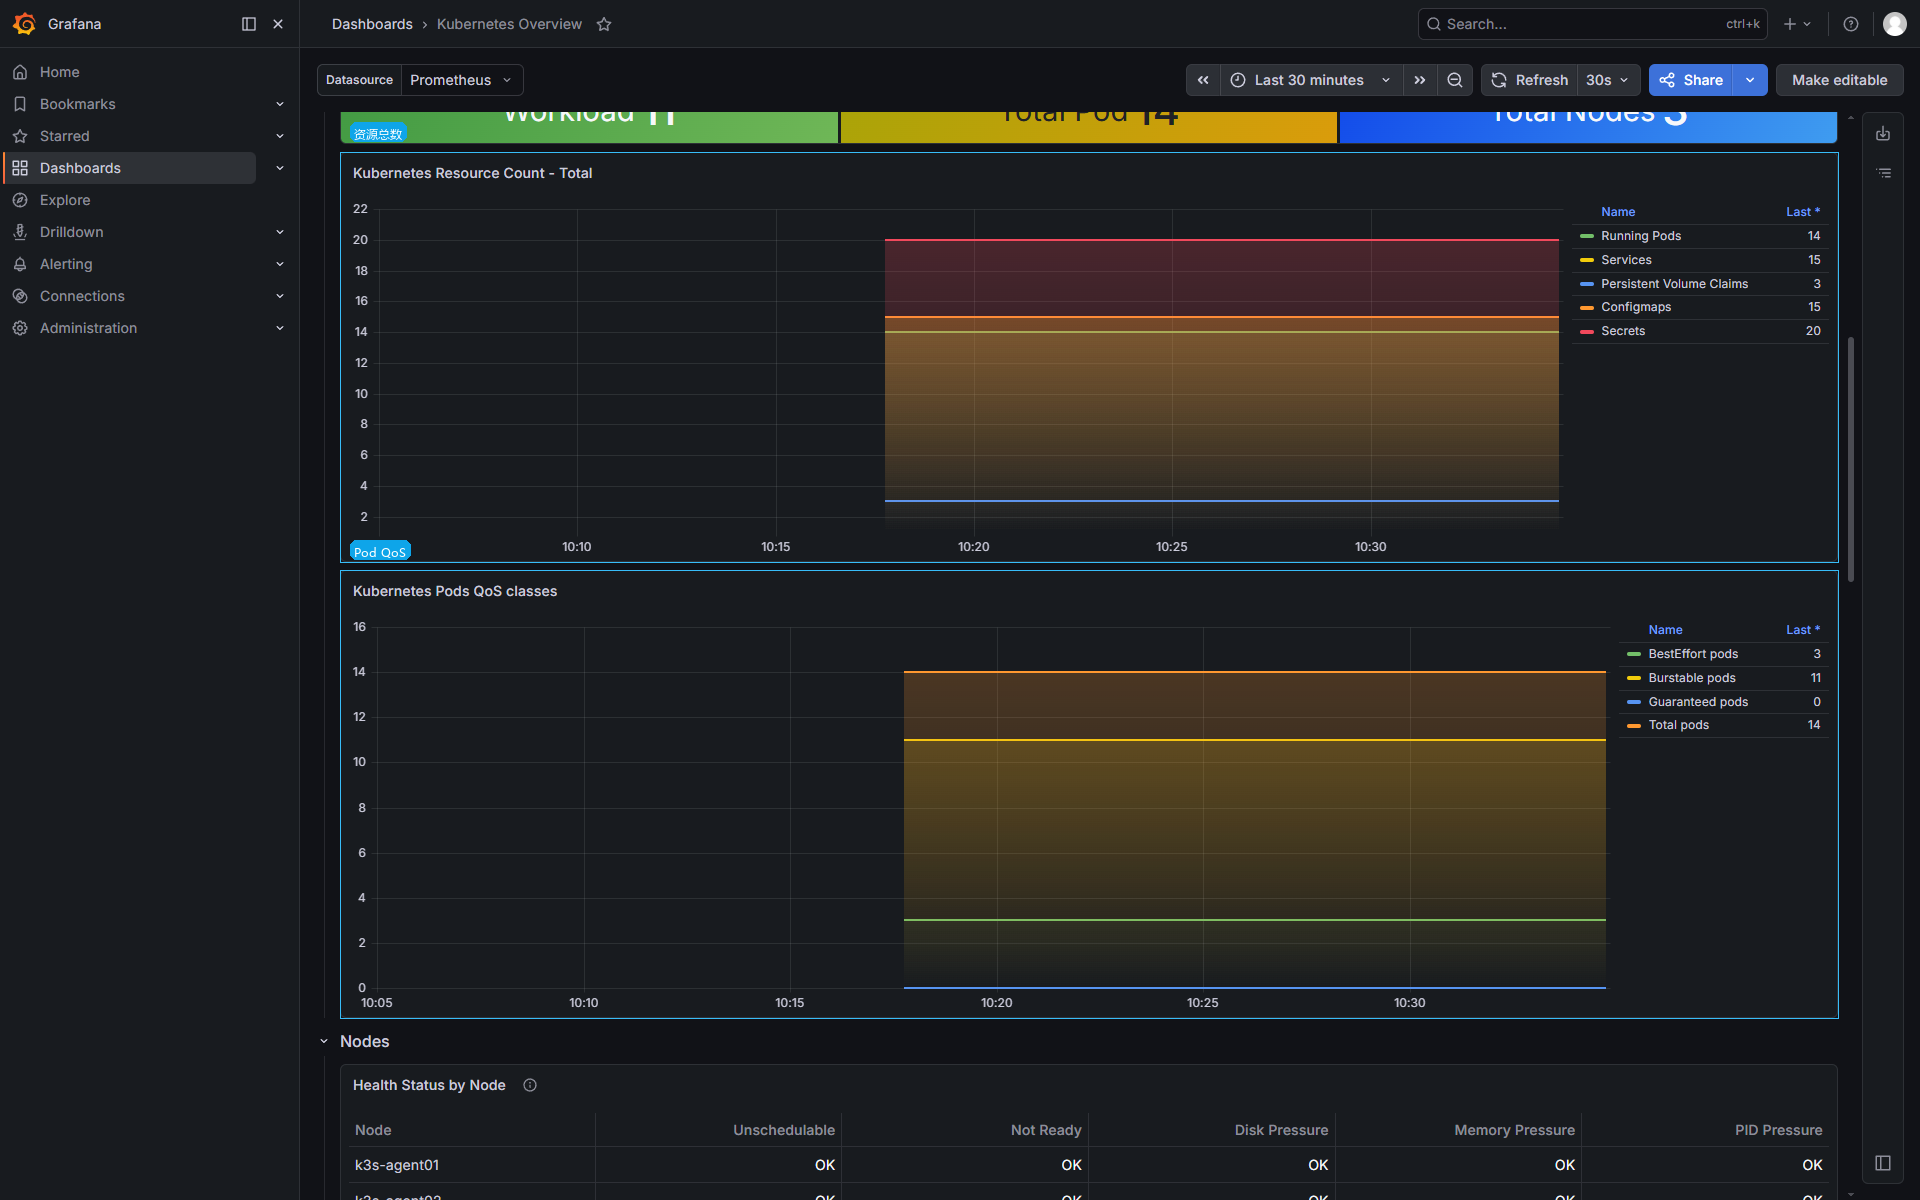1920x1200 pixels.
Task: Toggle Guaranteed pods series
Action: pyautogui.click(x=1698, y=702)
